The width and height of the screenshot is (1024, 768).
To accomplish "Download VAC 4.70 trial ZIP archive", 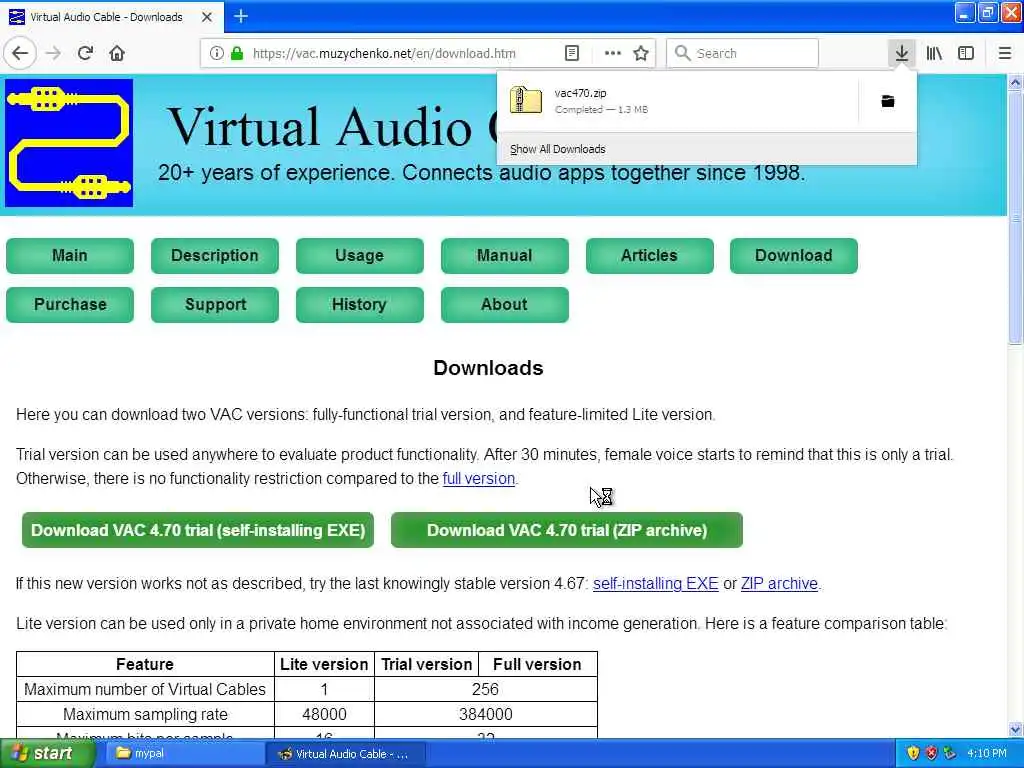I will coord(567,530).
